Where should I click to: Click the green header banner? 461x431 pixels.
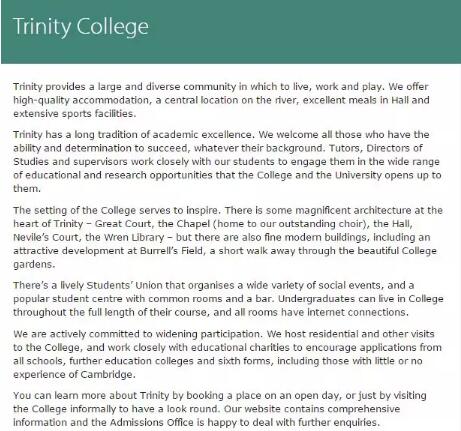[231, 32]
